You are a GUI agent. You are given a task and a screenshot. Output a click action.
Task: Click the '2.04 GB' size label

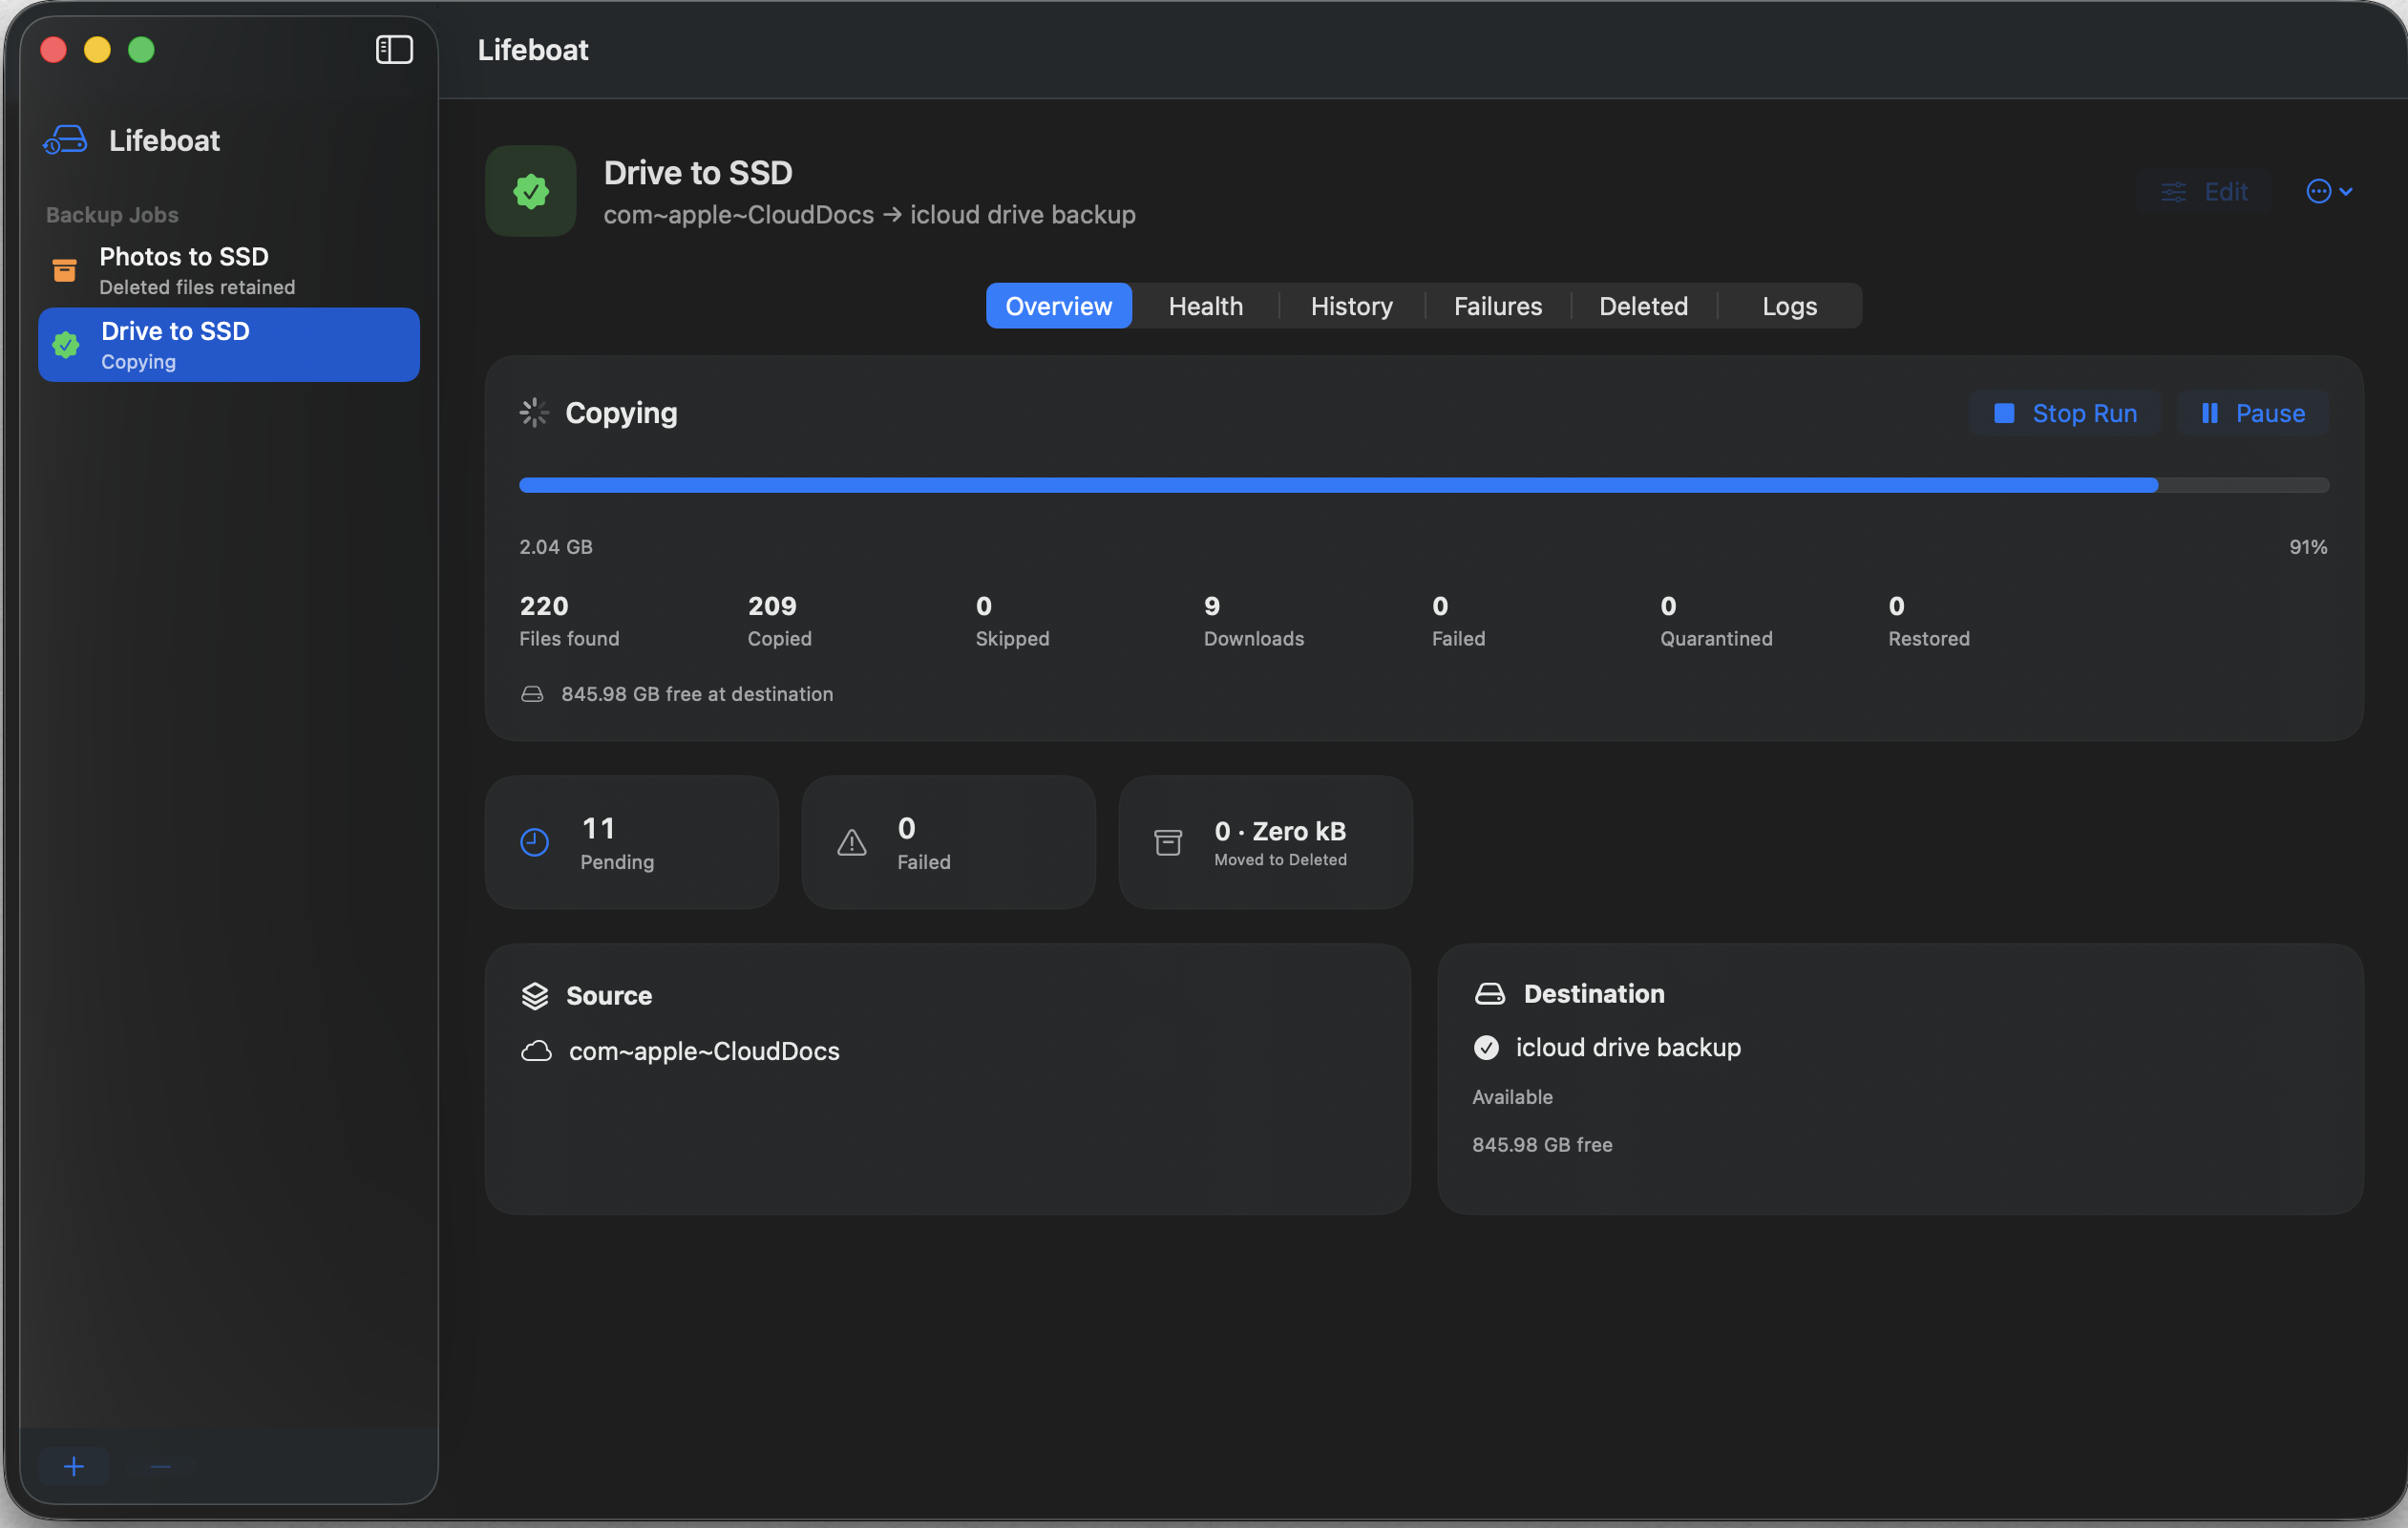tap(556, 547)
